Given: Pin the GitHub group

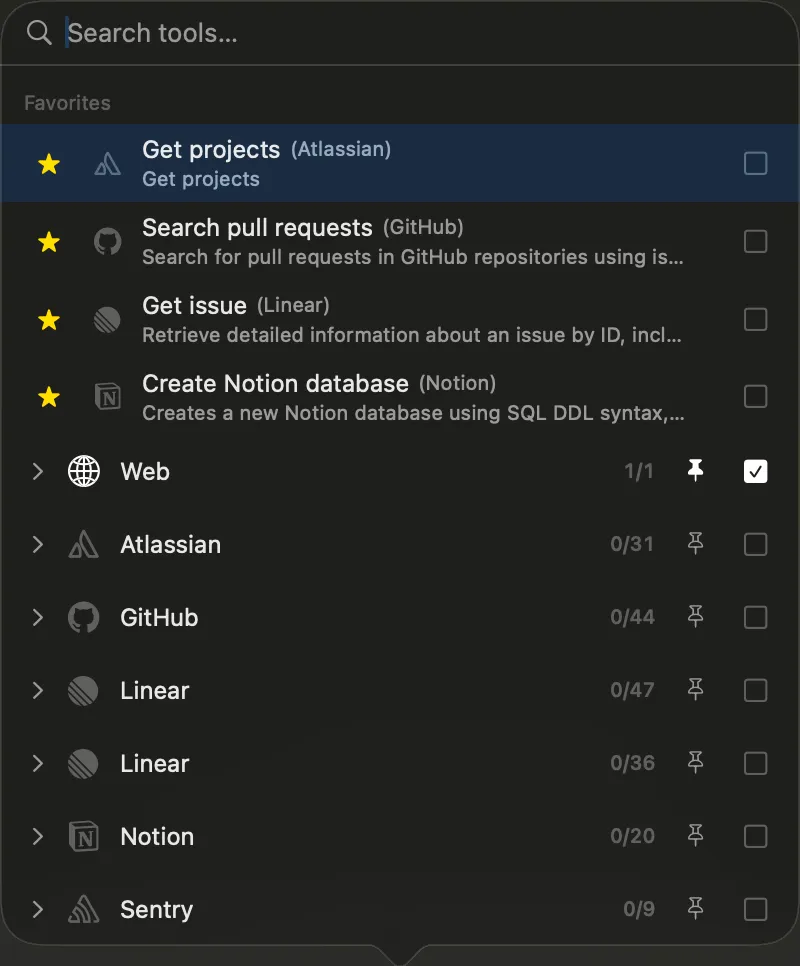Looking at the screenshot, I should (x=695, y=616).
